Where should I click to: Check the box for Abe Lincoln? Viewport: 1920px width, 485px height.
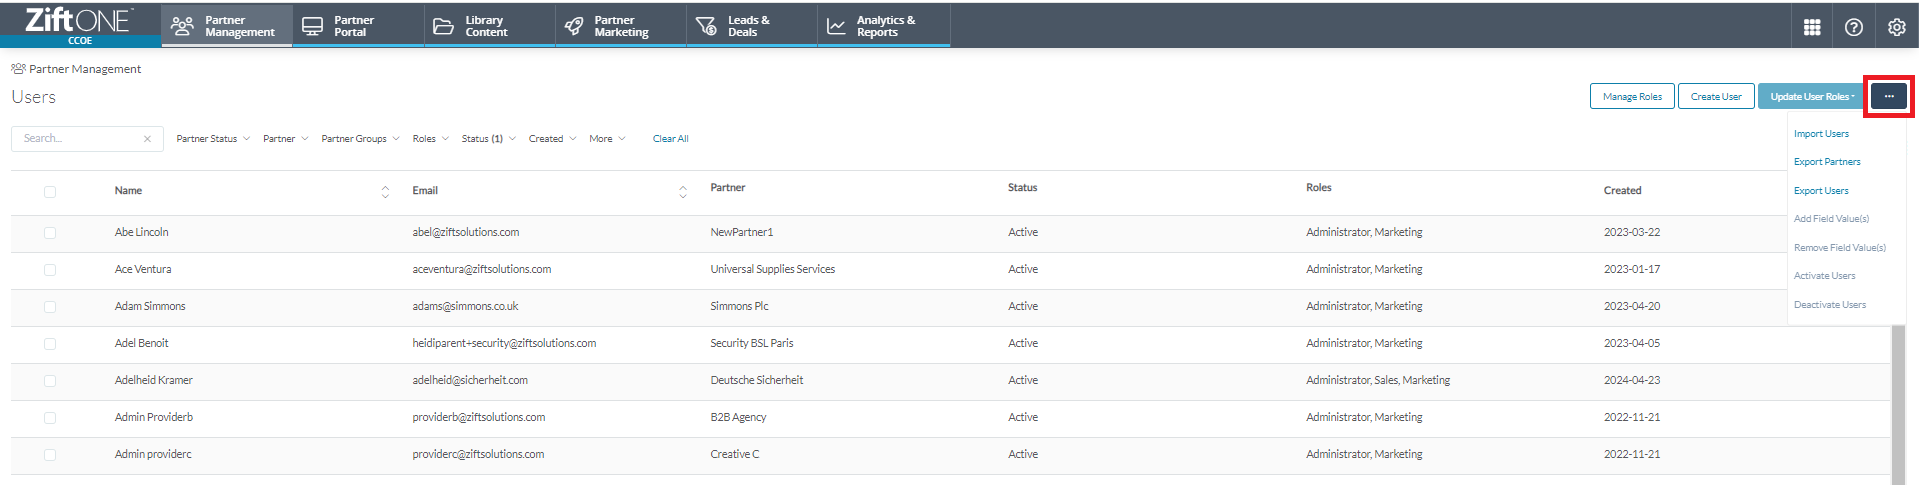[x=50, y=233]
